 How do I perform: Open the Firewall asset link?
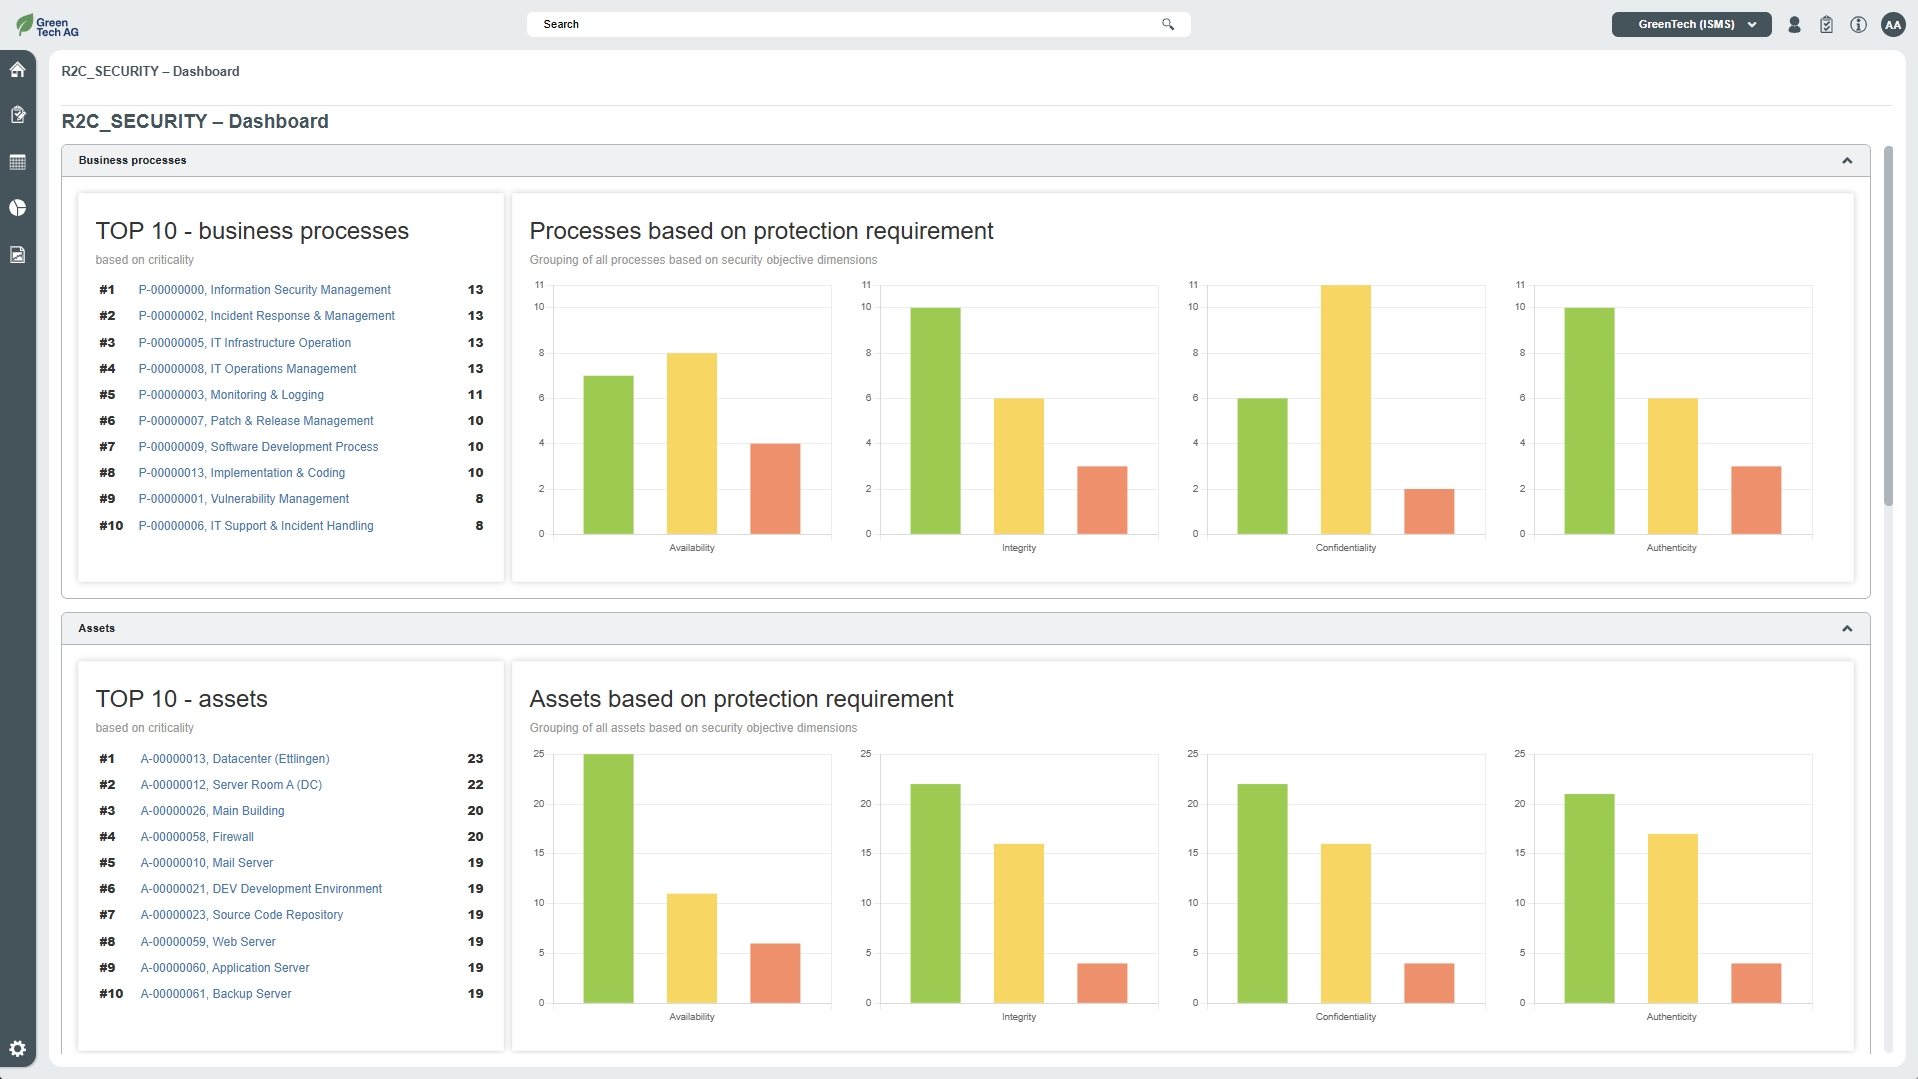[197, 837]
